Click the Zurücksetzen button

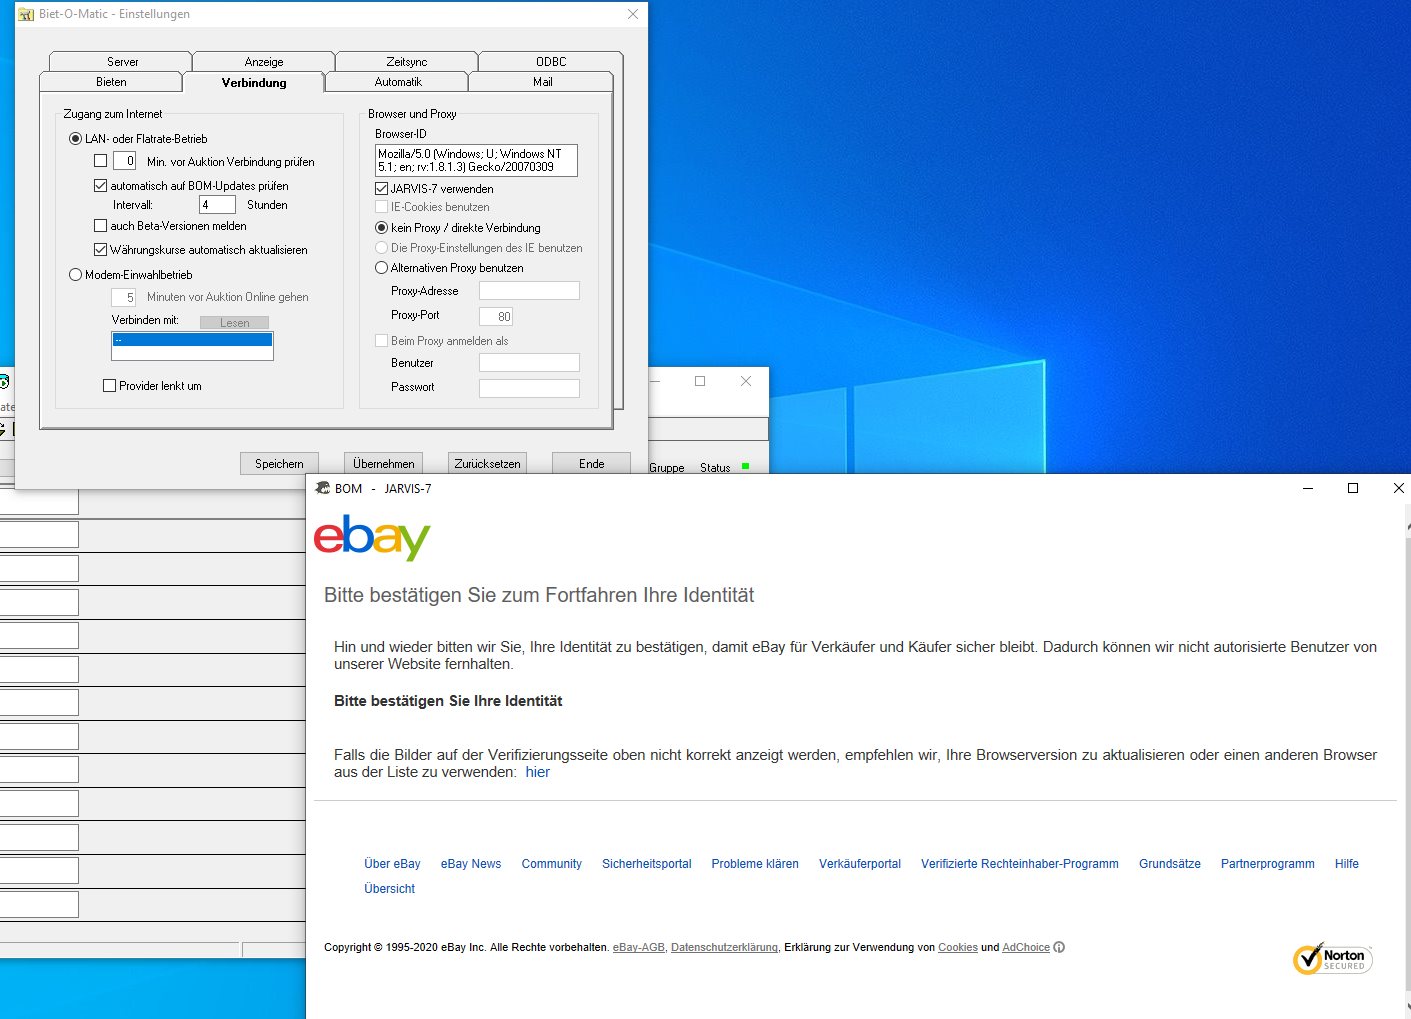487,464
